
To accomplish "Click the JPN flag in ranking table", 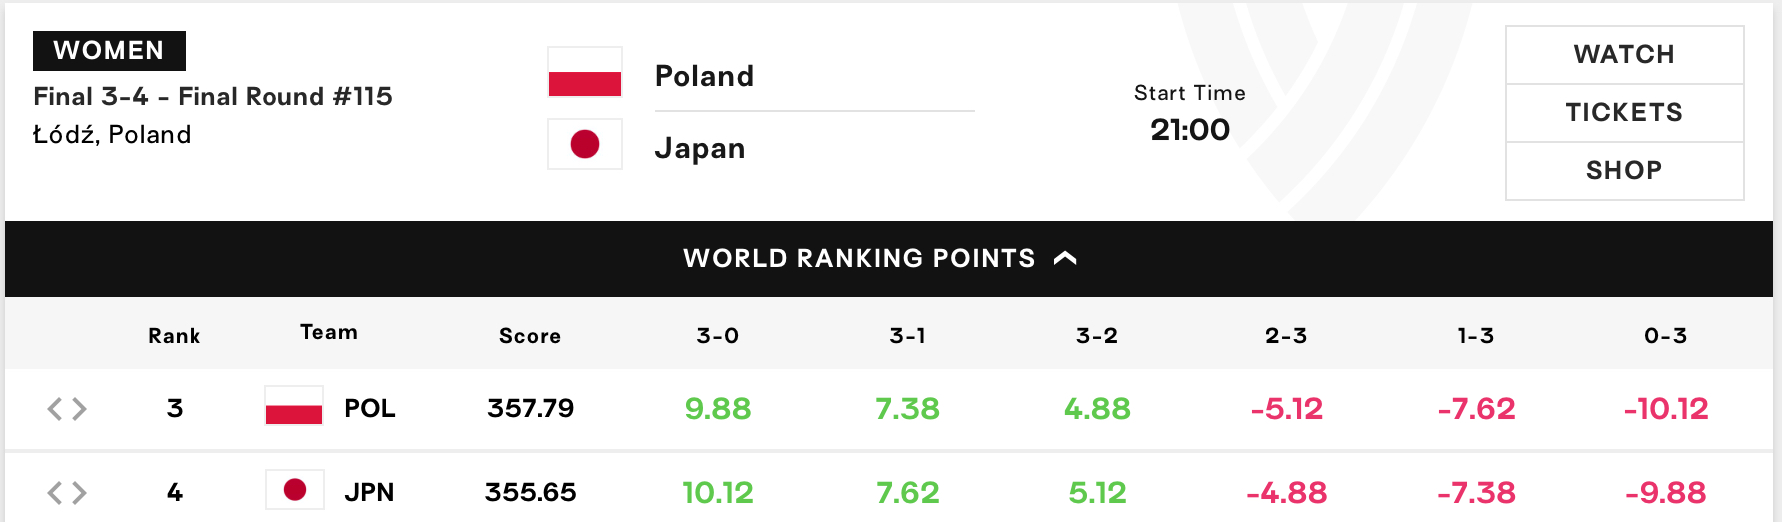I will pos(294,490).
